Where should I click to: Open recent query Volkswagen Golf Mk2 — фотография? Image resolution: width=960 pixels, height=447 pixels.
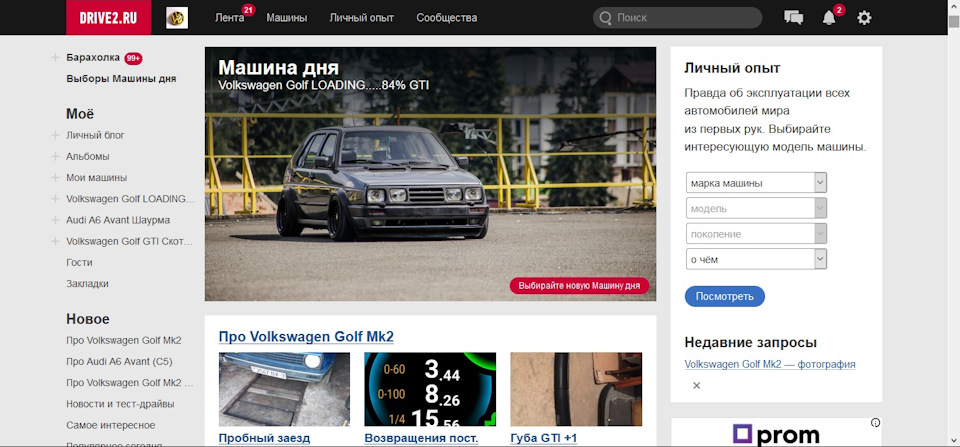770,364
